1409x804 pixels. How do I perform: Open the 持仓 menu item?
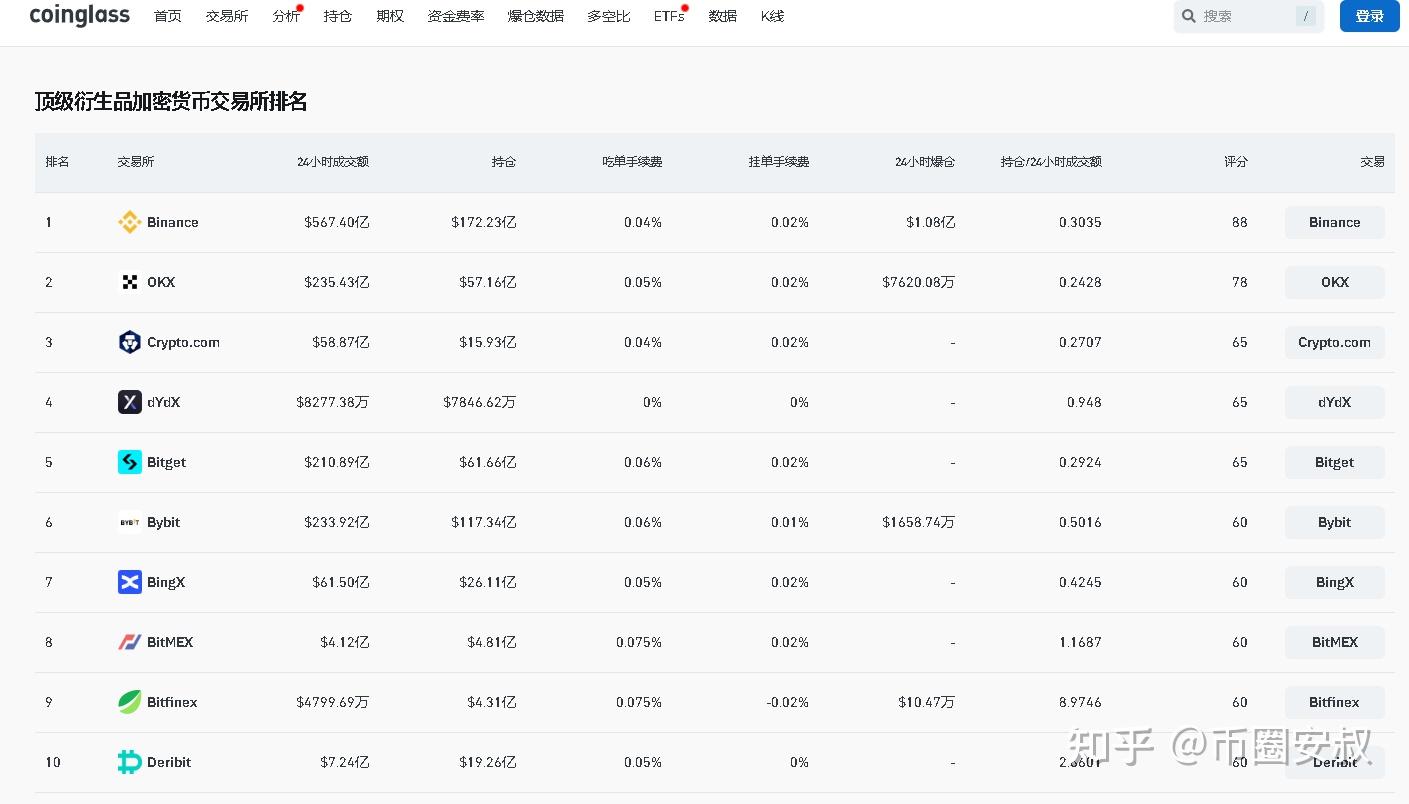(338, 16)
